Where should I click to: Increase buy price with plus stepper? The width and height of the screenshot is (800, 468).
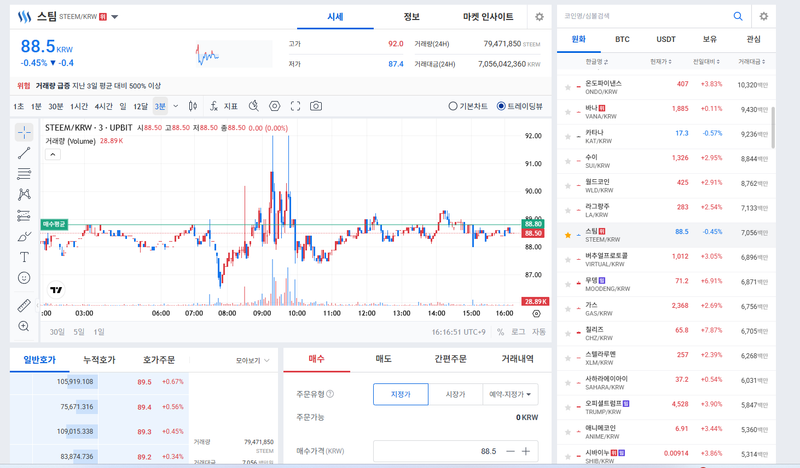[x=526, y=451]
